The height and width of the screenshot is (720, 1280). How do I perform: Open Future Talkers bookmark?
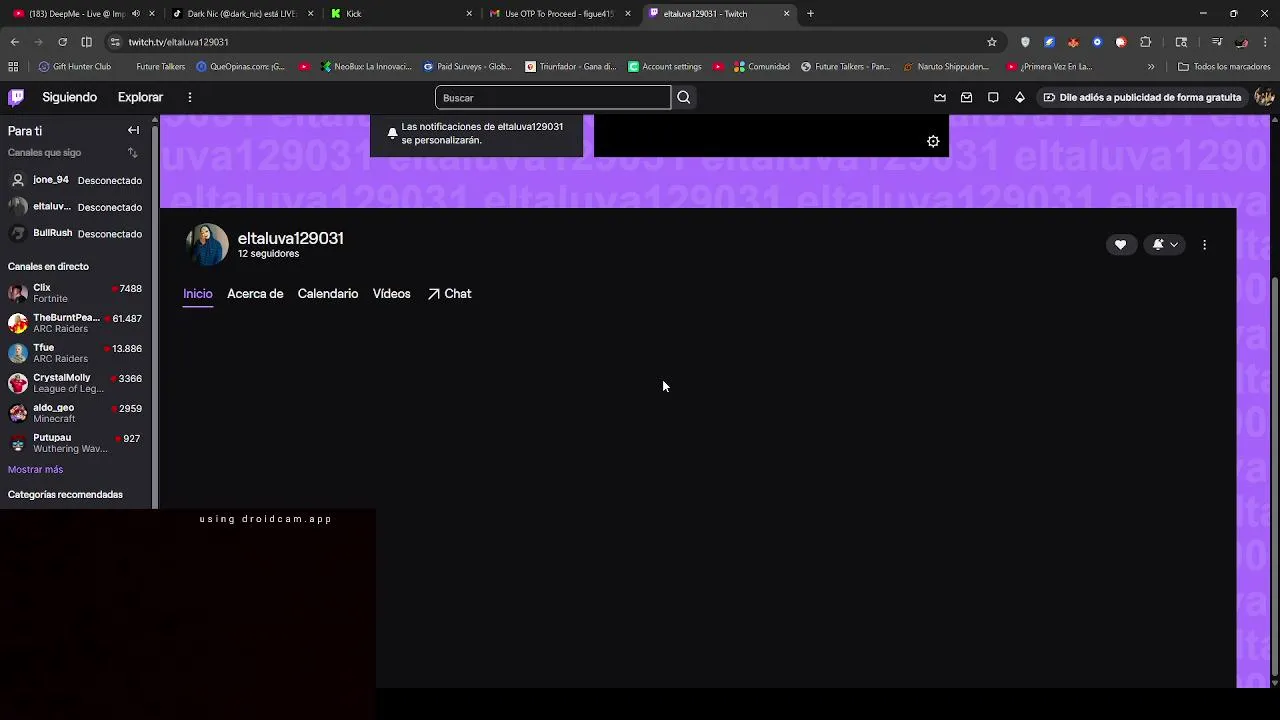pyautogui.click(x=160, y=67)
